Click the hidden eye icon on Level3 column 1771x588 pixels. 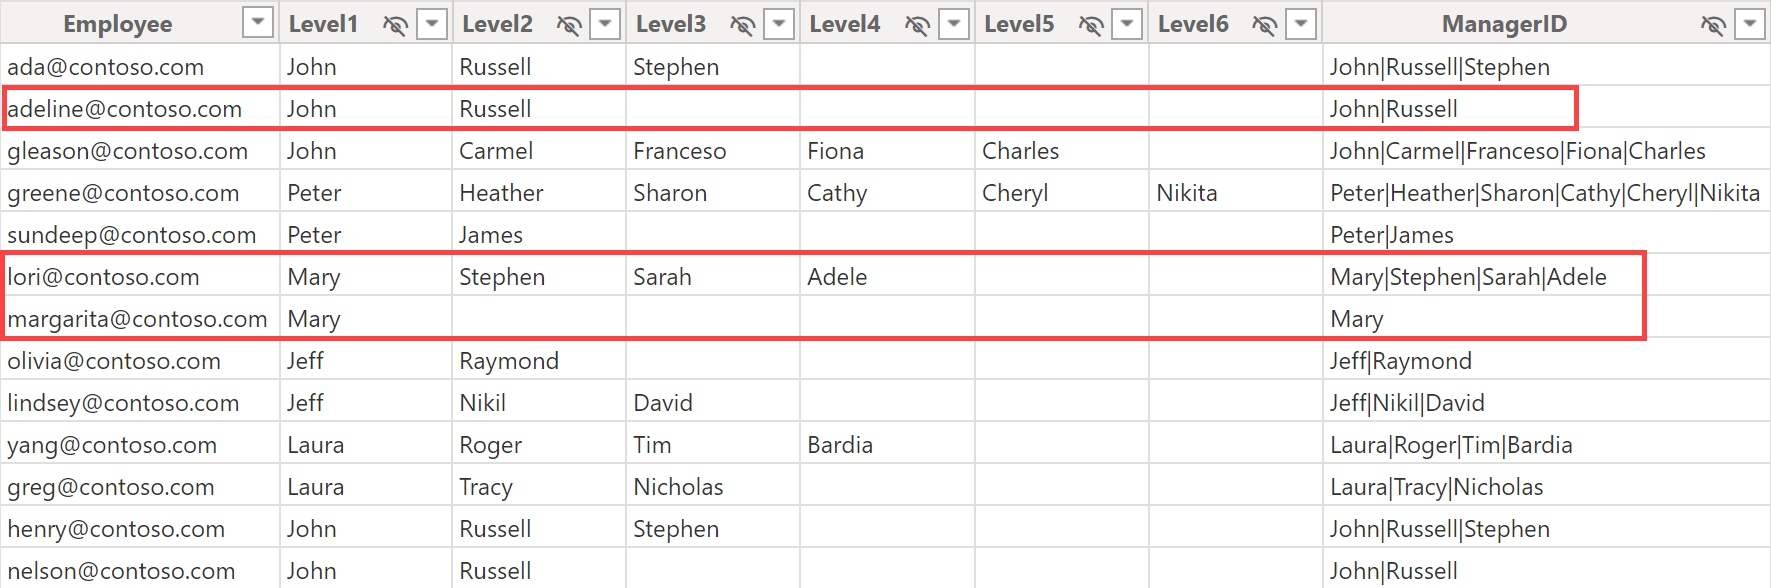point(742,25)
